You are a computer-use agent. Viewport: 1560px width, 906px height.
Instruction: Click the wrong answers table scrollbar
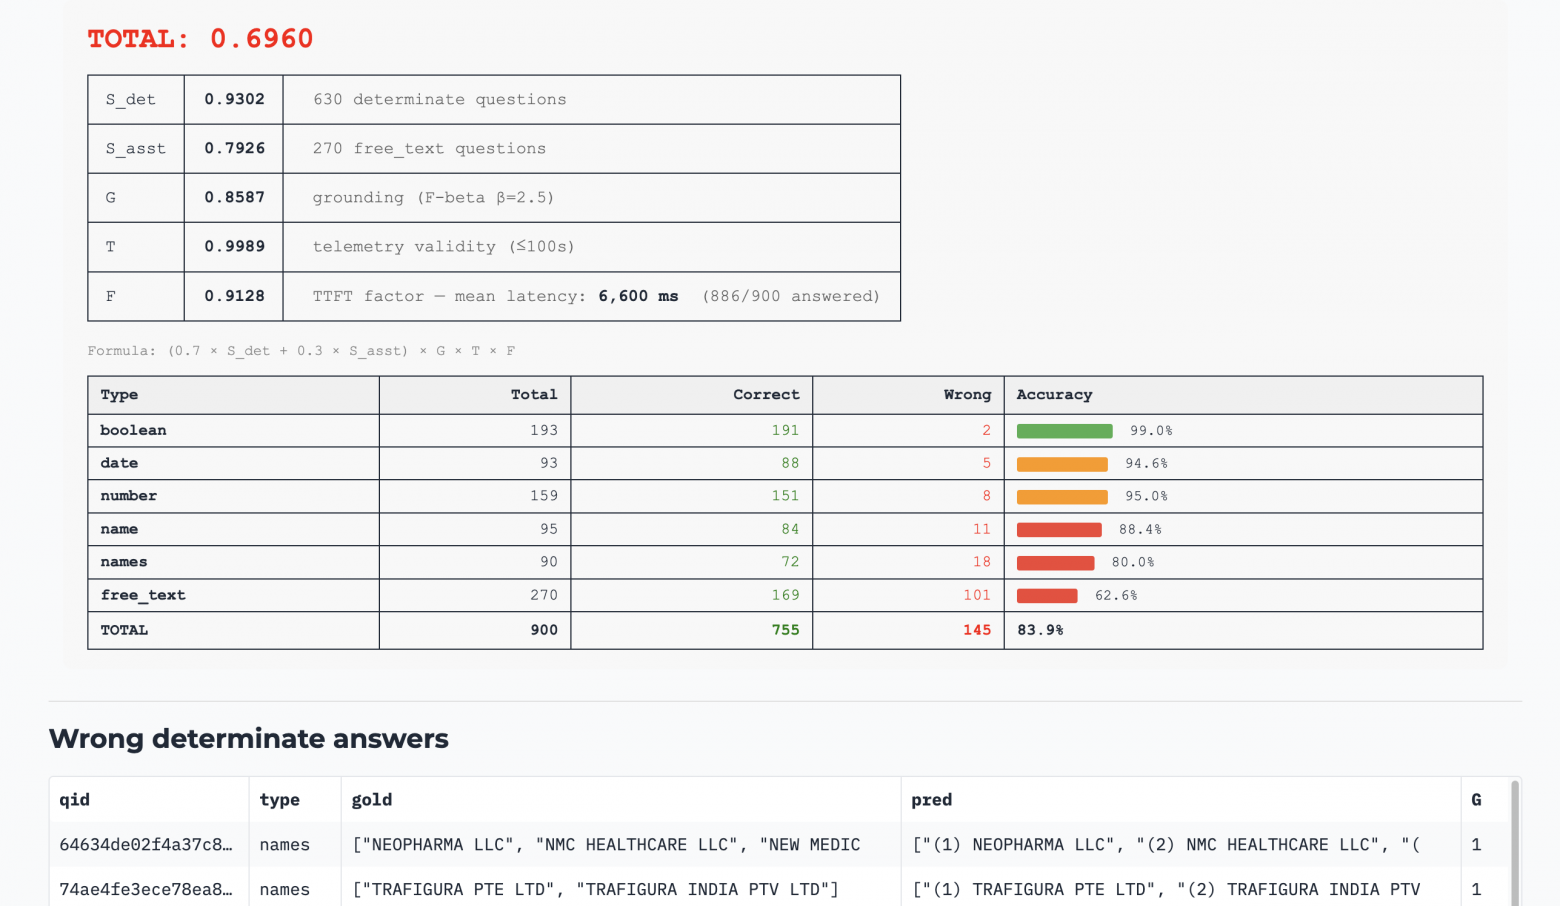tap(1515, 843)
